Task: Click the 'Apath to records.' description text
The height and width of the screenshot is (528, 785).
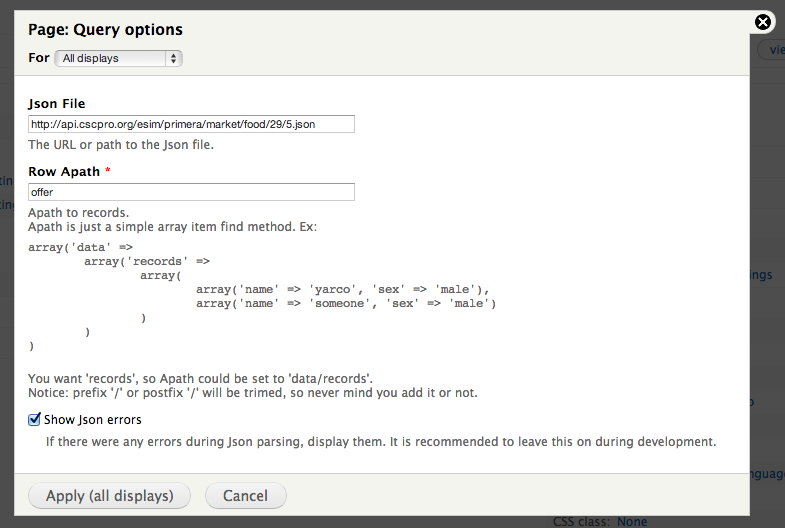Action: (79, 213)
